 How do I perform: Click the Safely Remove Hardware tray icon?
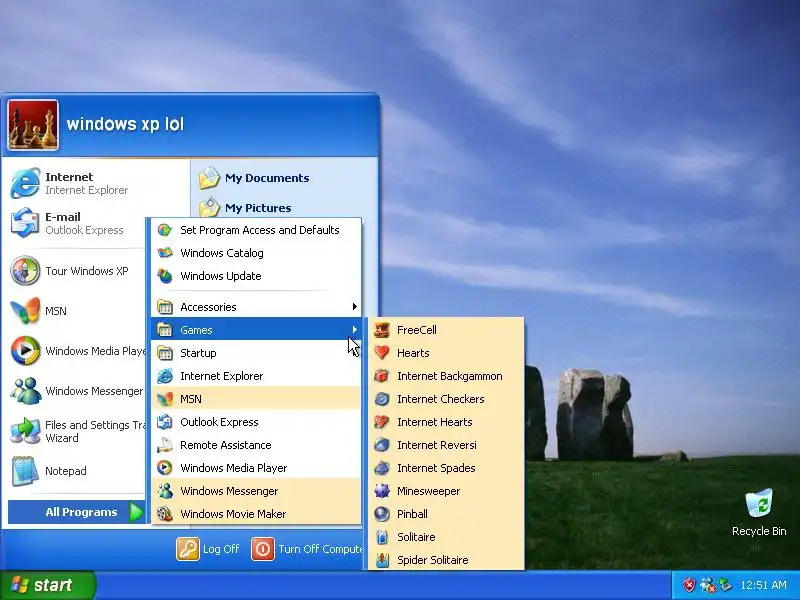724,585
